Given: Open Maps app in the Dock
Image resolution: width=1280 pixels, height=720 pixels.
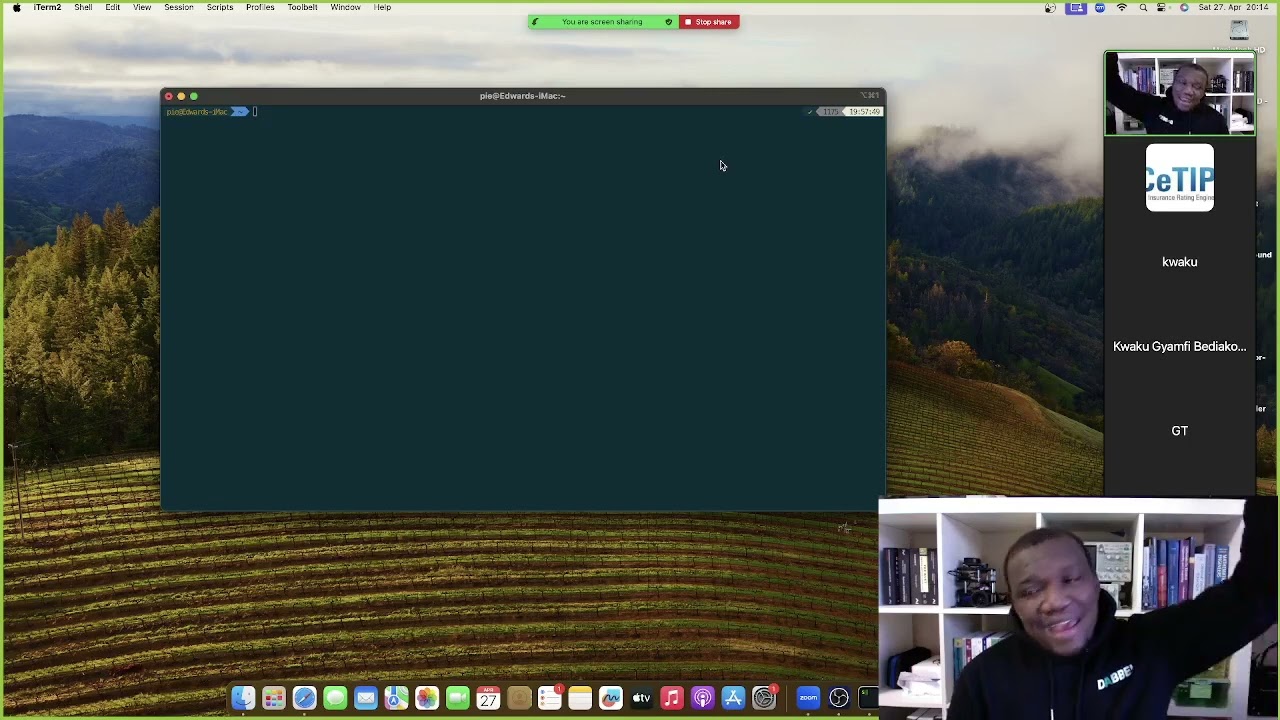Looking at the screenshot, I should 396,698.
